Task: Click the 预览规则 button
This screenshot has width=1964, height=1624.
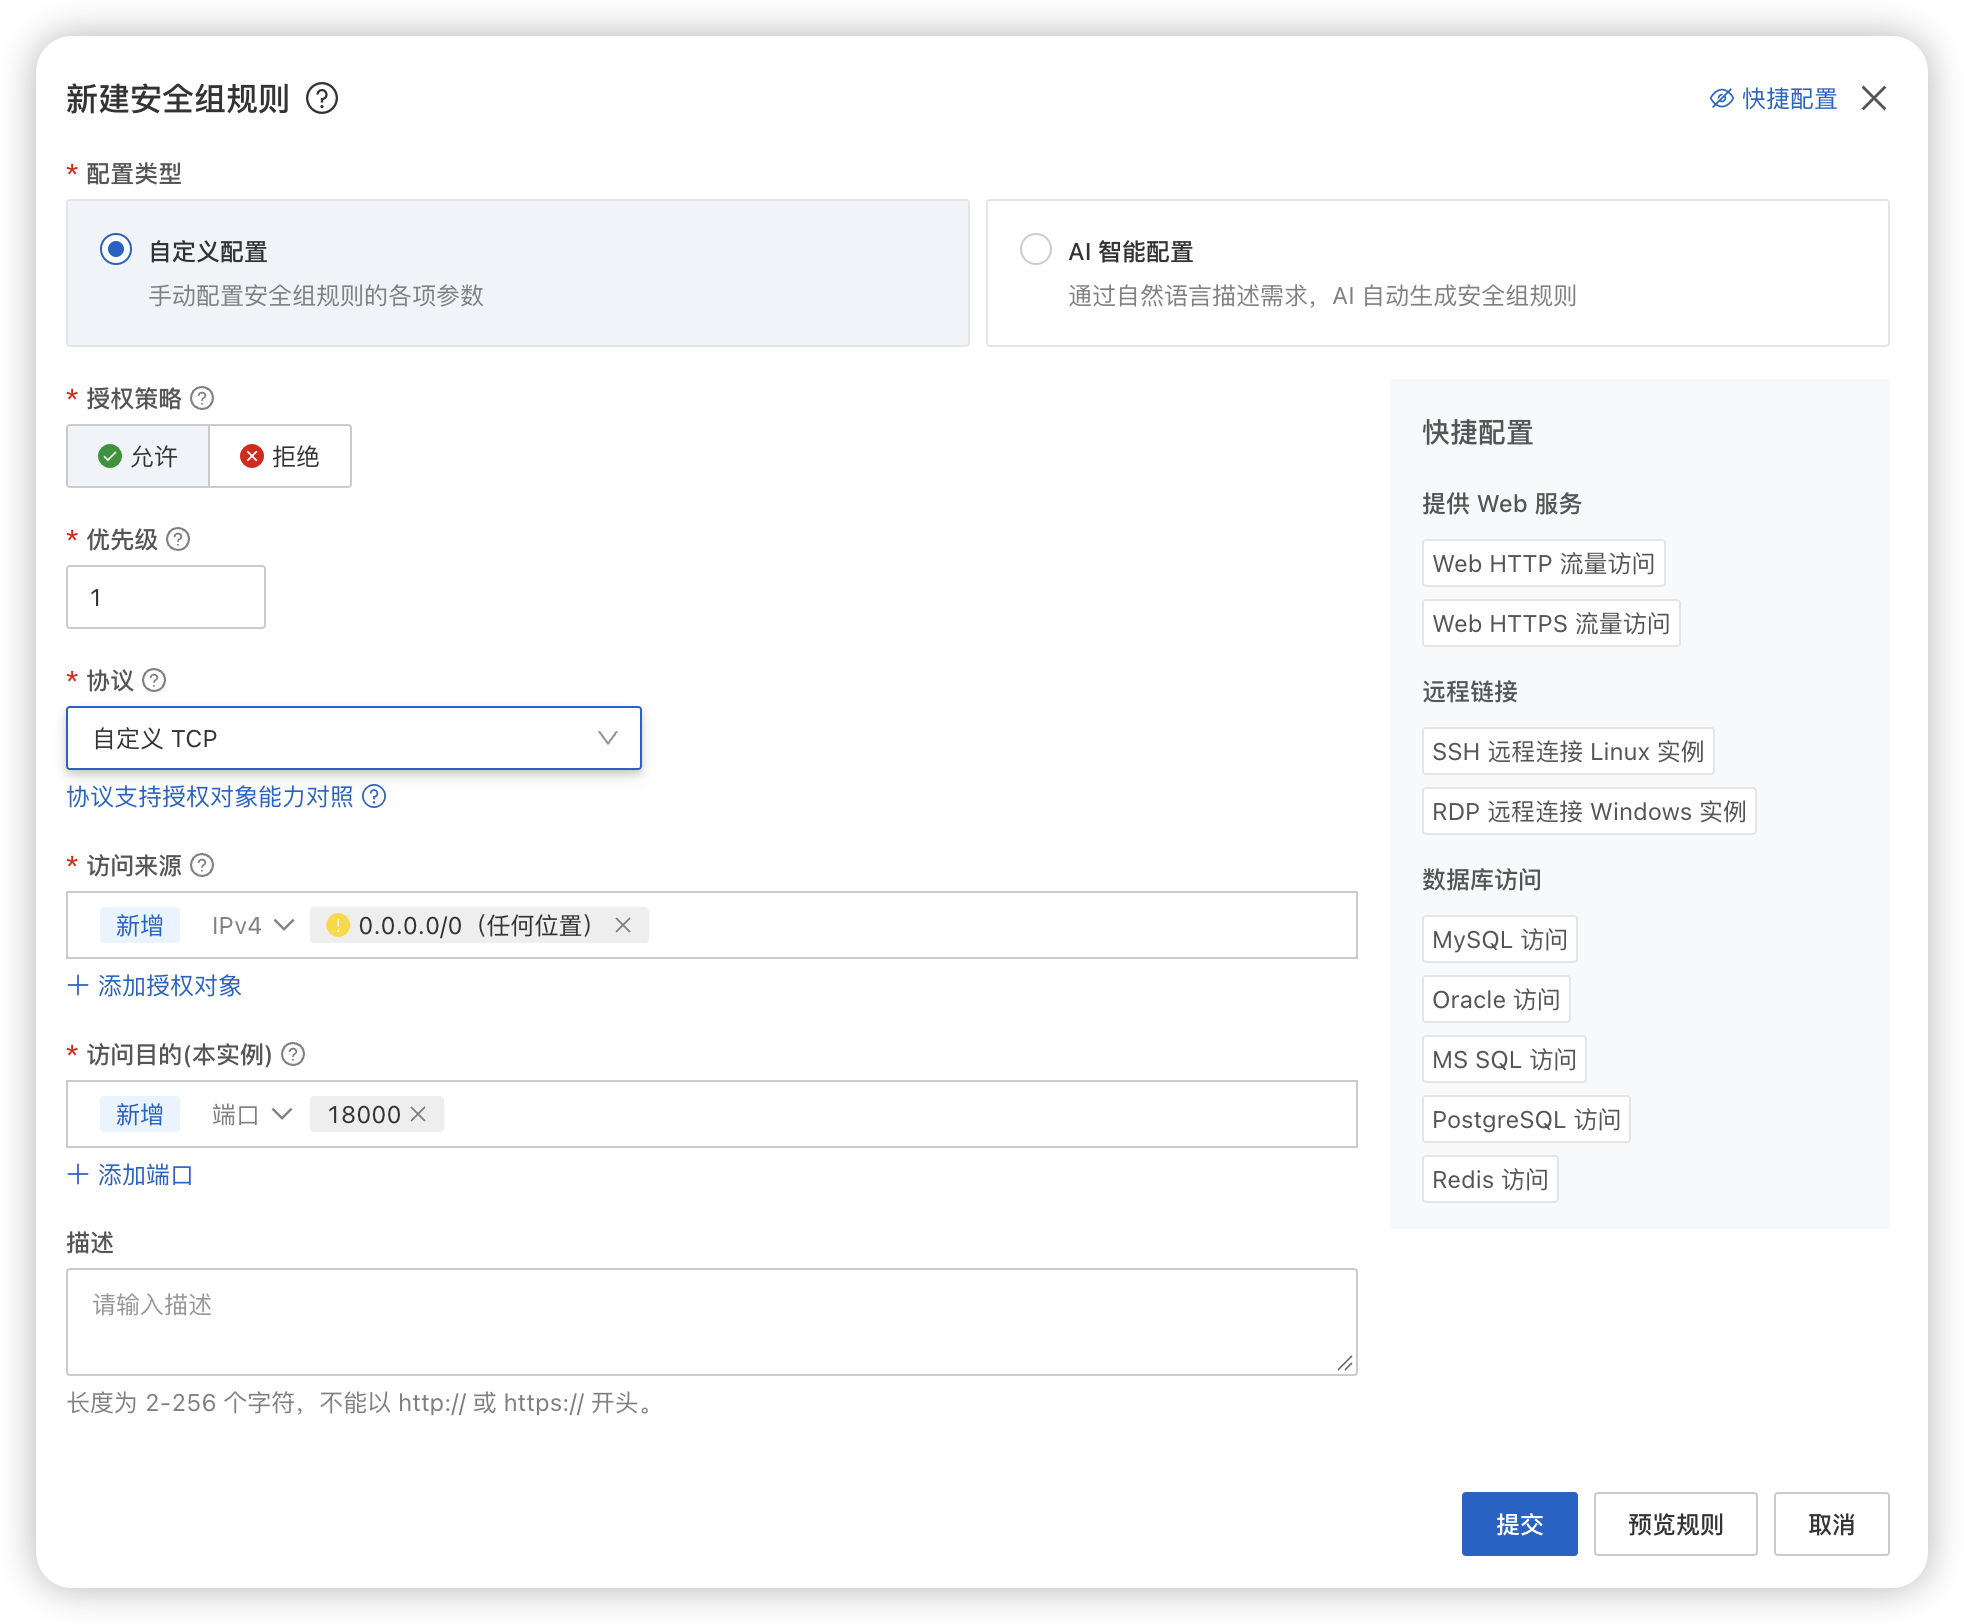Action: click(x=1675, y=1525)
